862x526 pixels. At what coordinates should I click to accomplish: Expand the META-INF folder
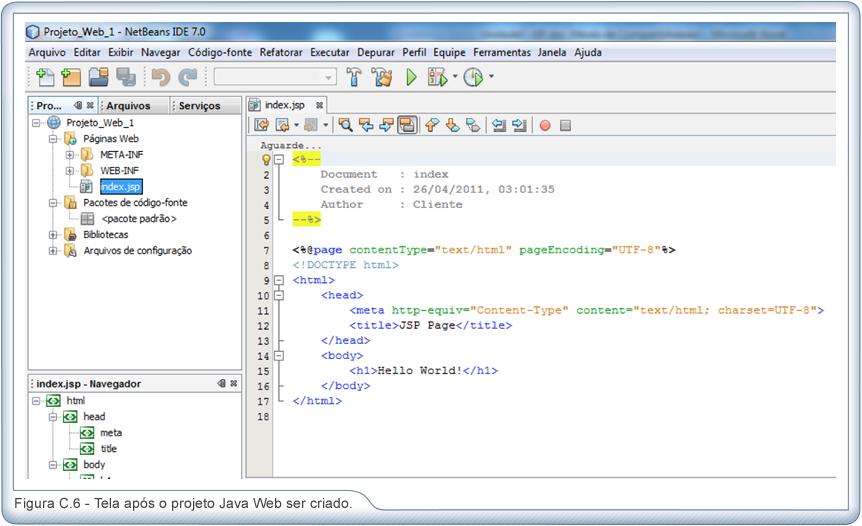click(70, 155)
